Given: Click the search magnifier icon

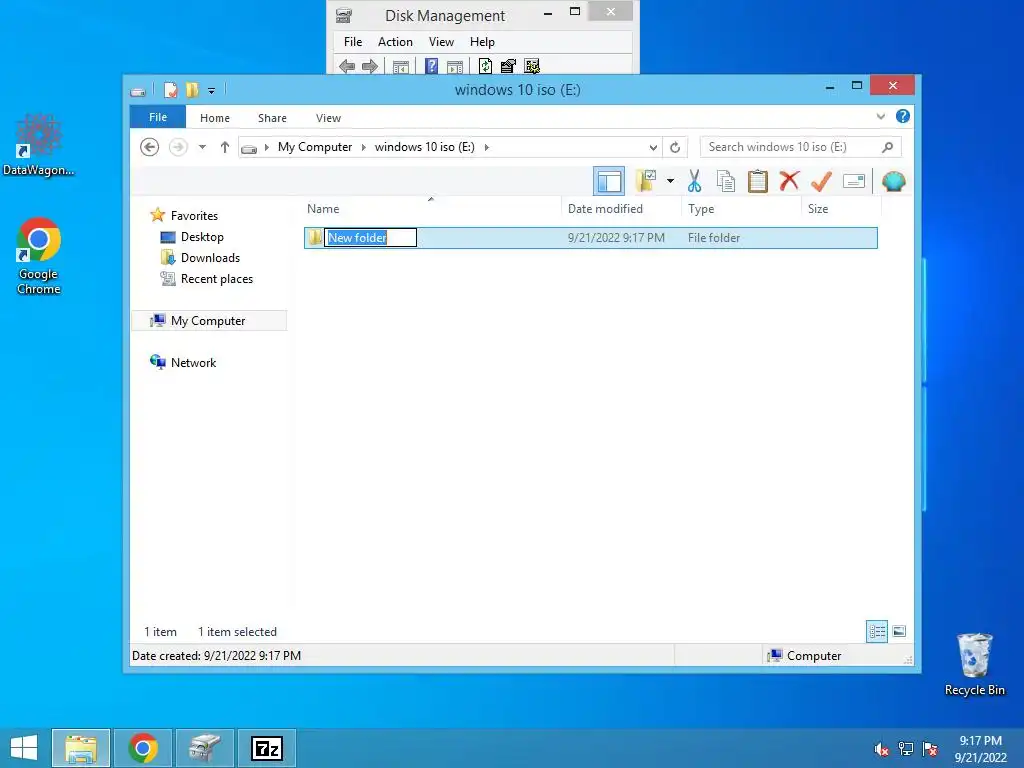Looking at the screenshot, I should pos(888,147).
